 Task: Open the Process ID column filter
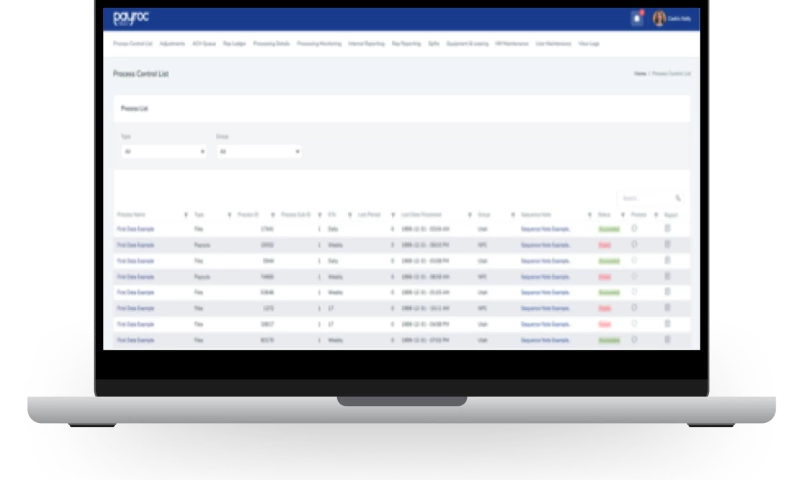pyautogui.click(x=272, y=215)
